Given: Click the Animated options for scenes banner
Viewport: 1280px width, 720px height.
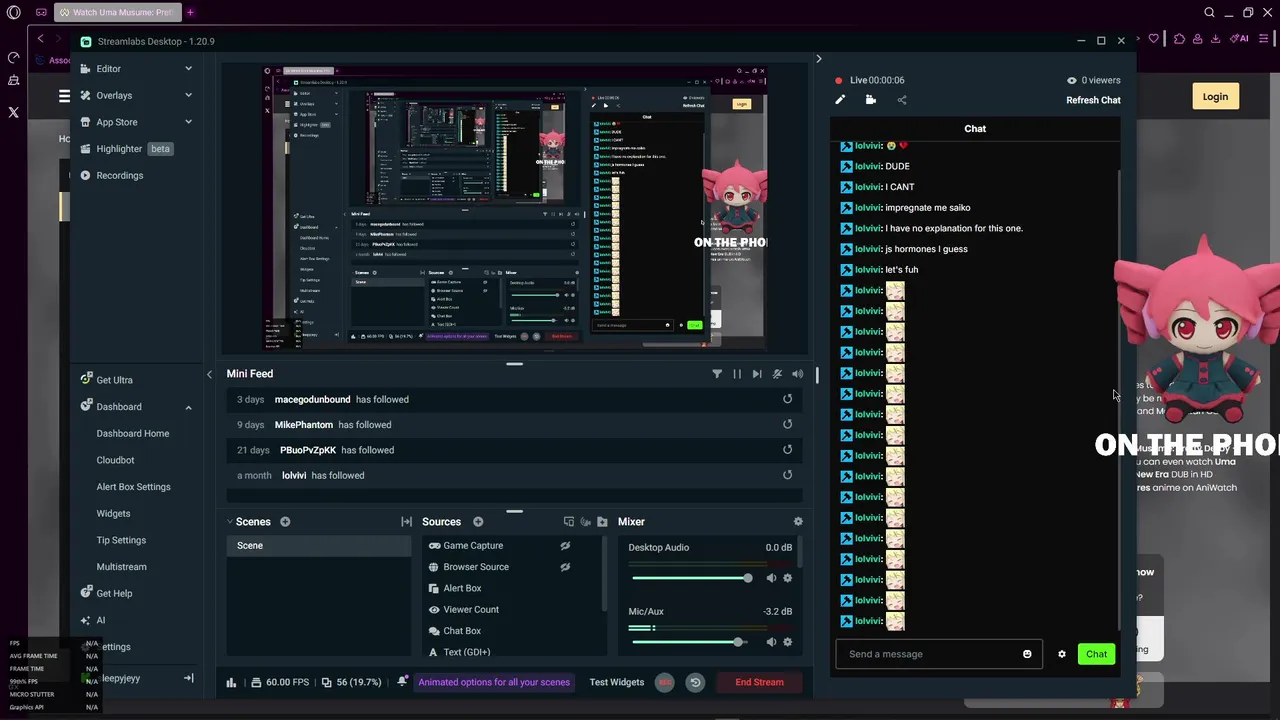Looking at the screenshot, I should tap(494, 682).
